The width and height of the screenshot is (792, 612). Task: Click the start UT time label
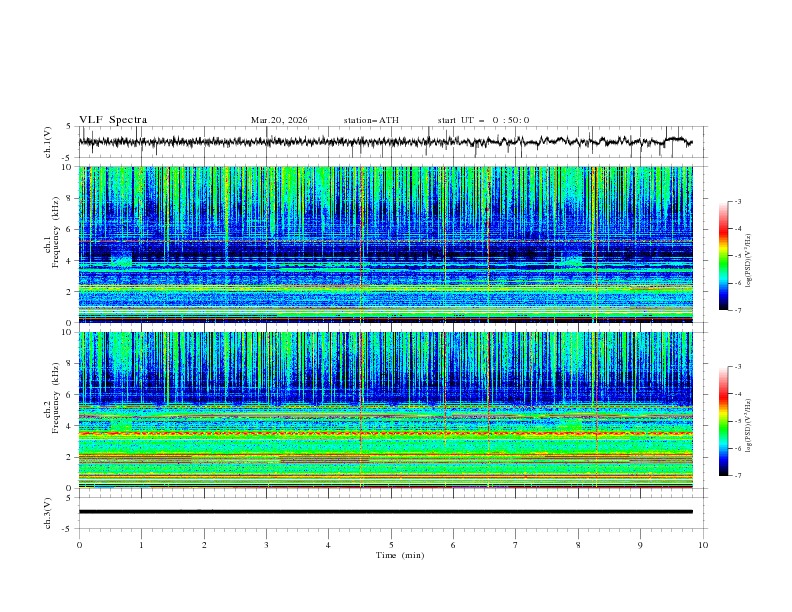(x=483, y=120)
